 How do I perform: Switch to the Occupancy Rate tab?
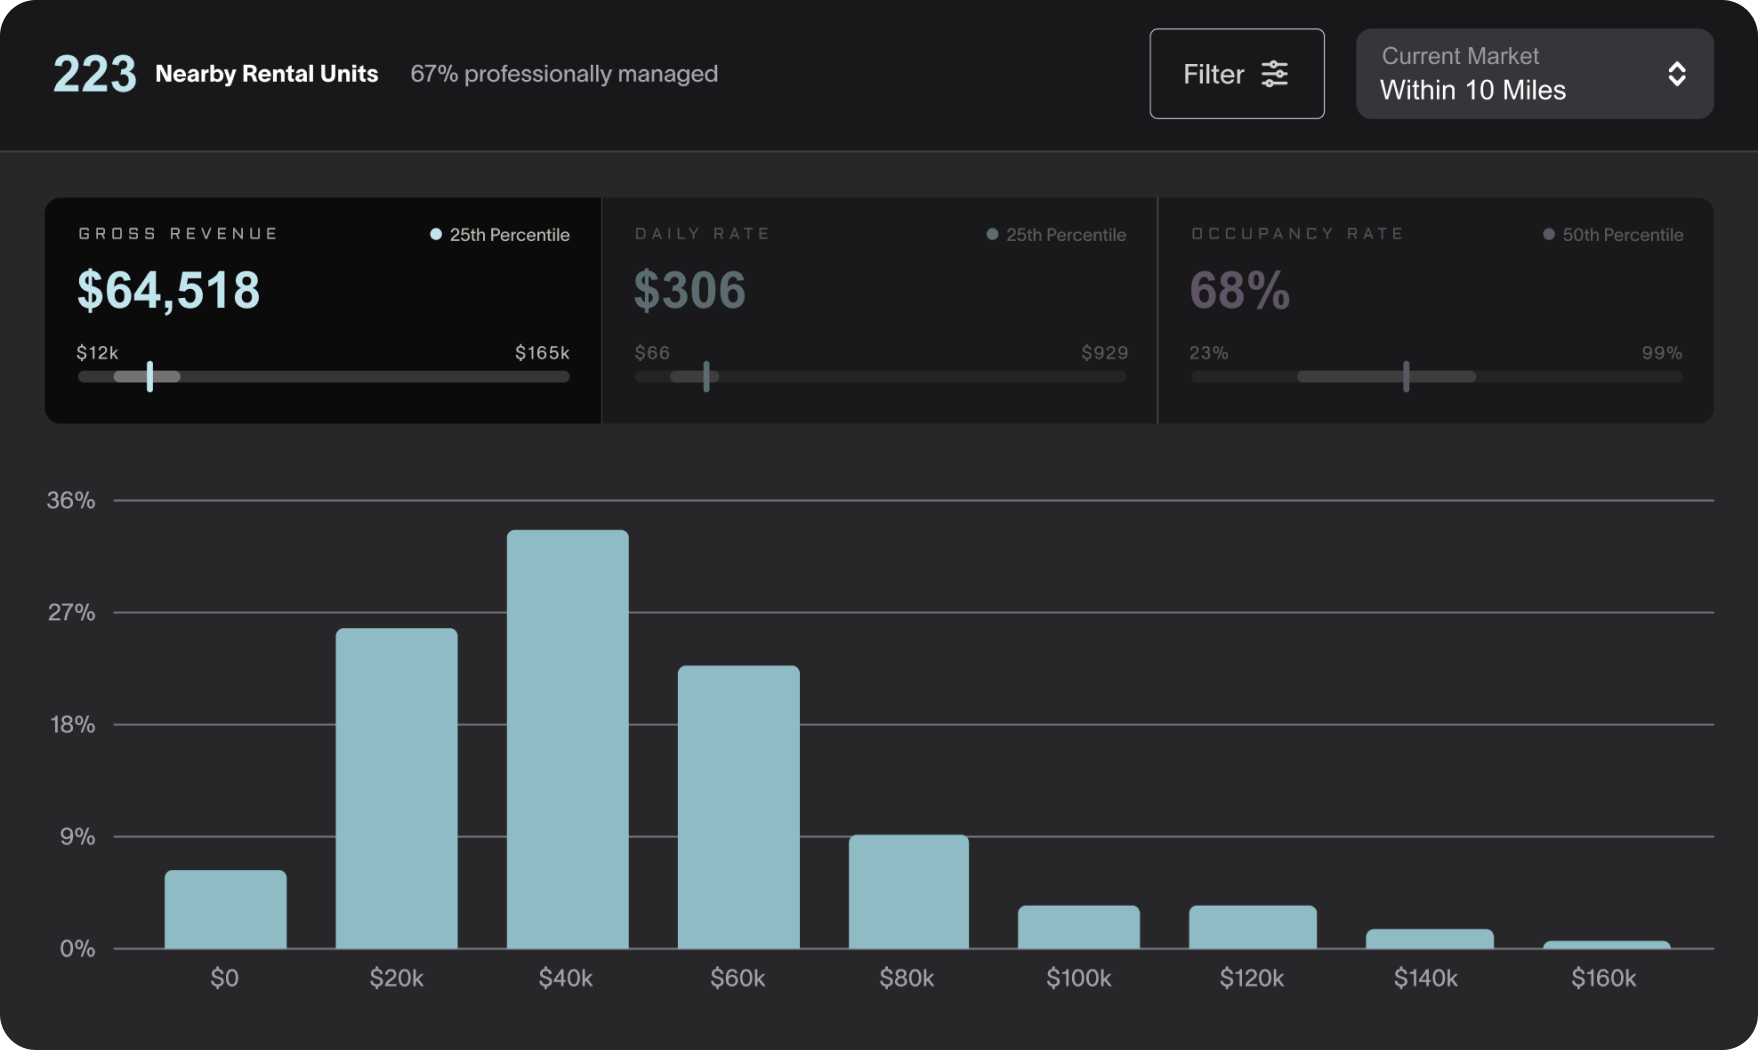[x=1436, y=310]
